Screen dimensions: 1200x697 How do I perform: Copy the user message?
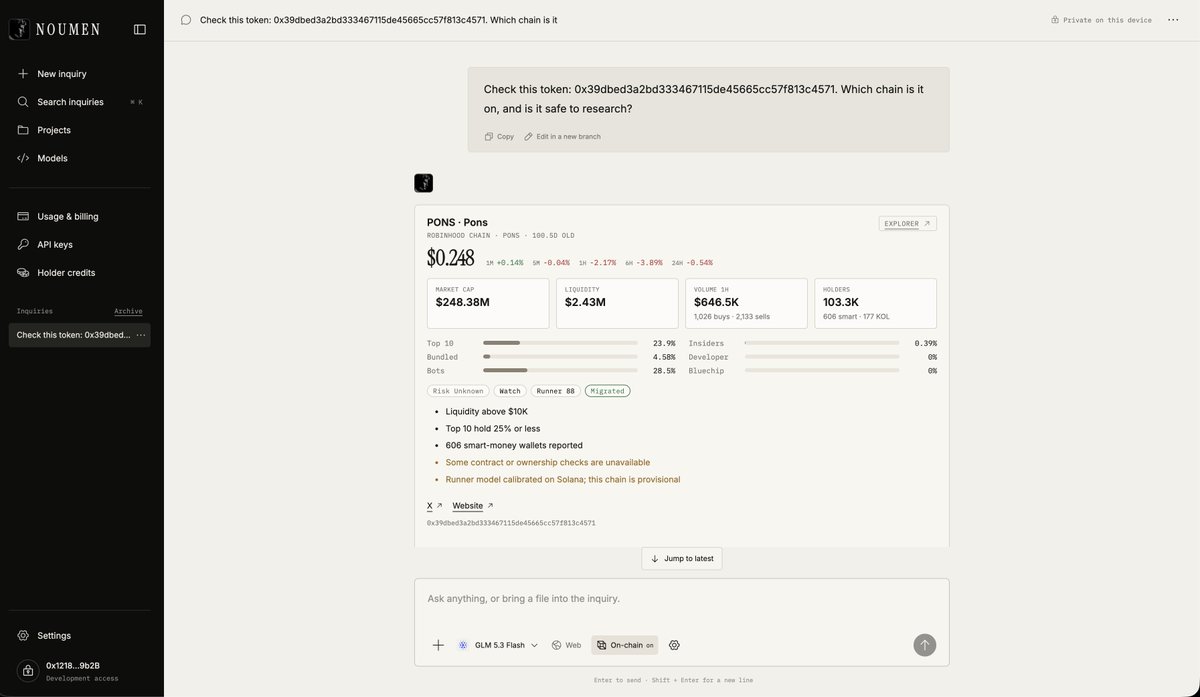[499, 136]
